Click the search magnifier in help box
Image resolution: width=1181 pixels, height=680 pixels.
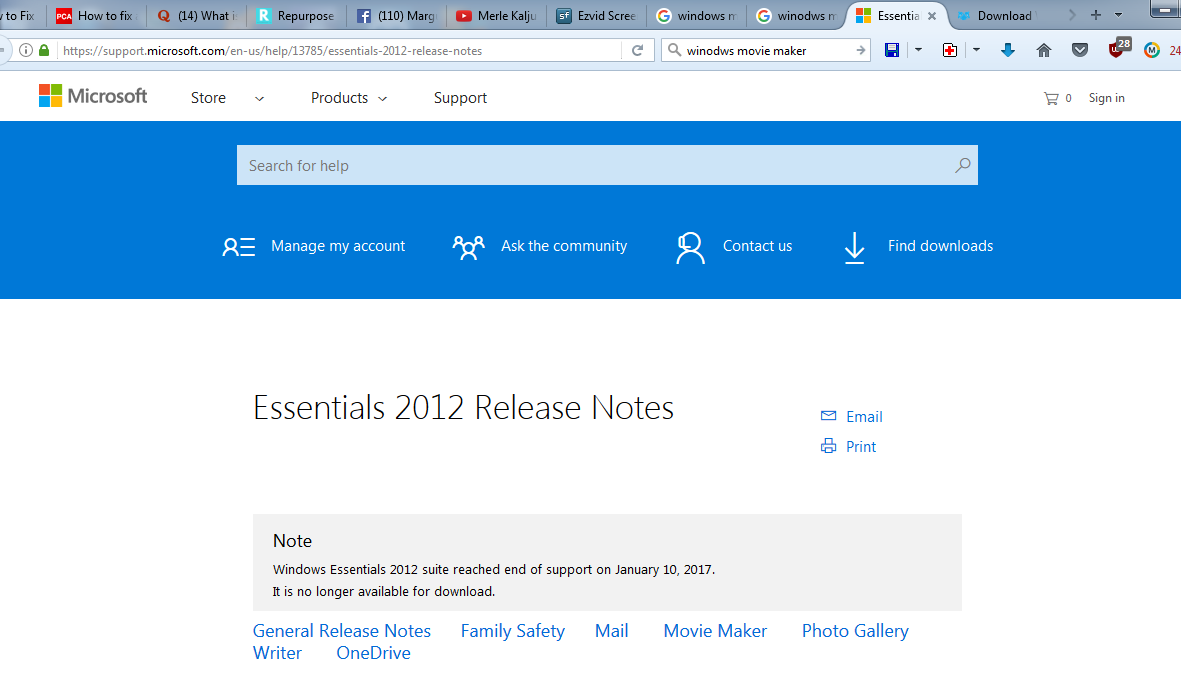tap(963, 165)
